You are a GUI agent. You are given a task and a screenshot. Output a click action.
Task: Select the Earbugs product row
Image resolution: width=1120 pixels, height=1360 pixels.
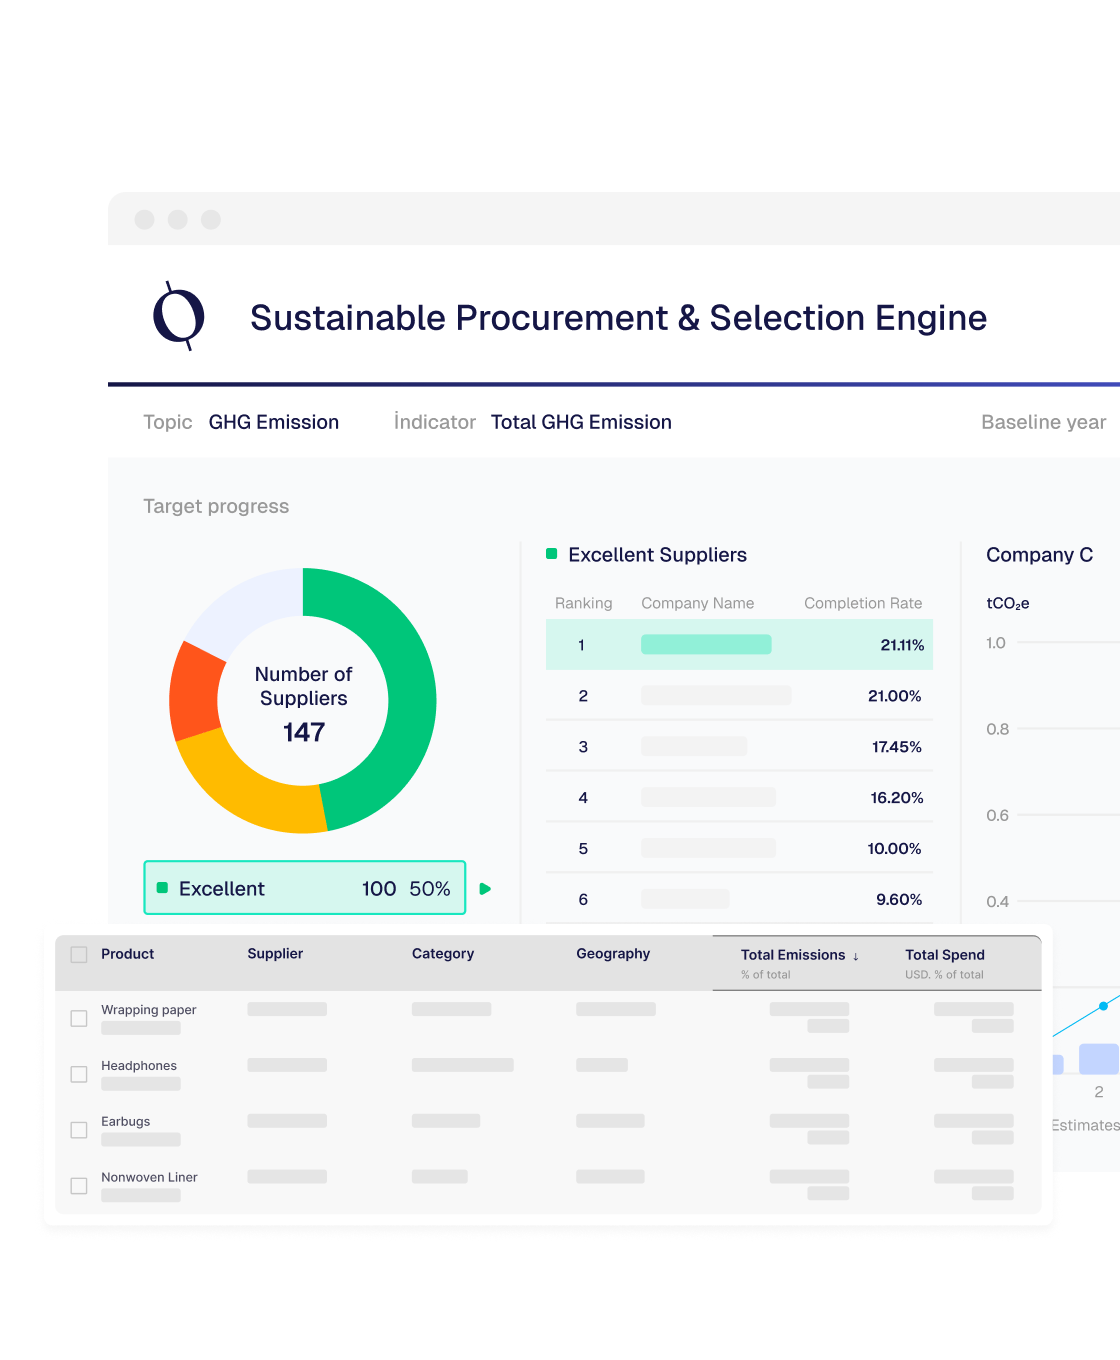126,1122
